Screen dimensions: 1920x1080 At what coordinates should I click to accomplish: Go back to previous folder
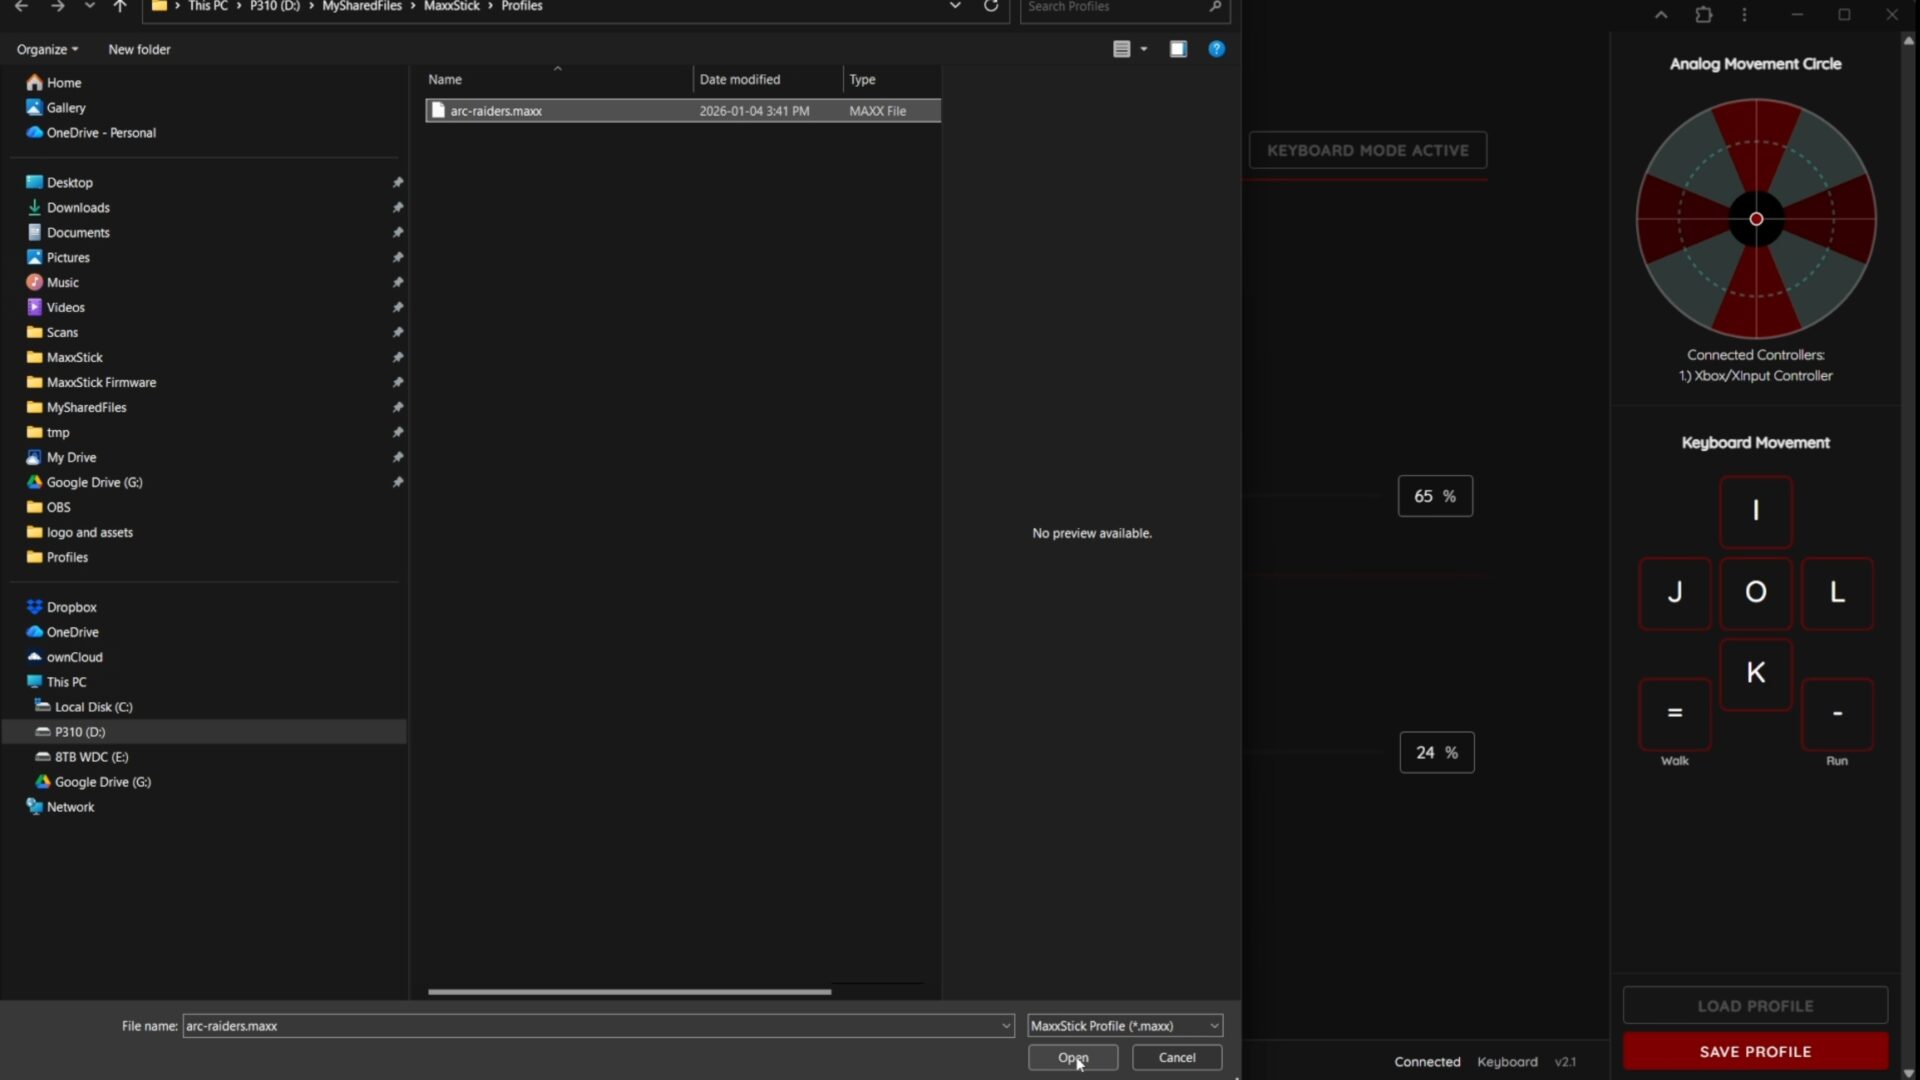click(x=21, y=6)
